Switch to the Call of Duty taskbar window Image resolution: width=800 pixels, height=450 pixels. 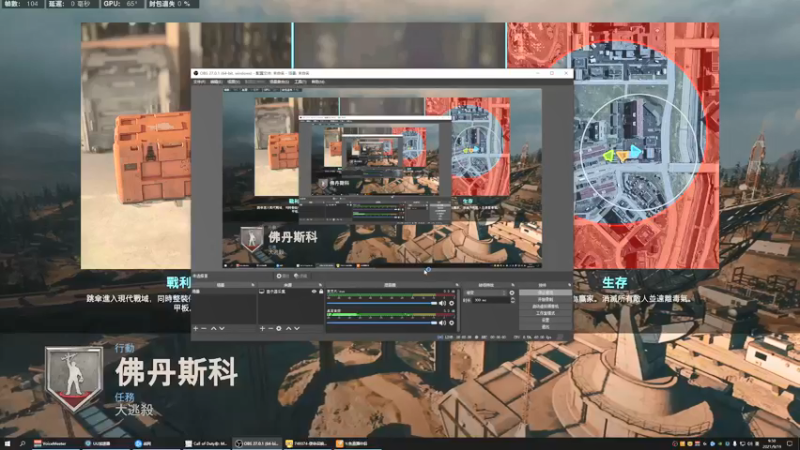click(207, 444)
